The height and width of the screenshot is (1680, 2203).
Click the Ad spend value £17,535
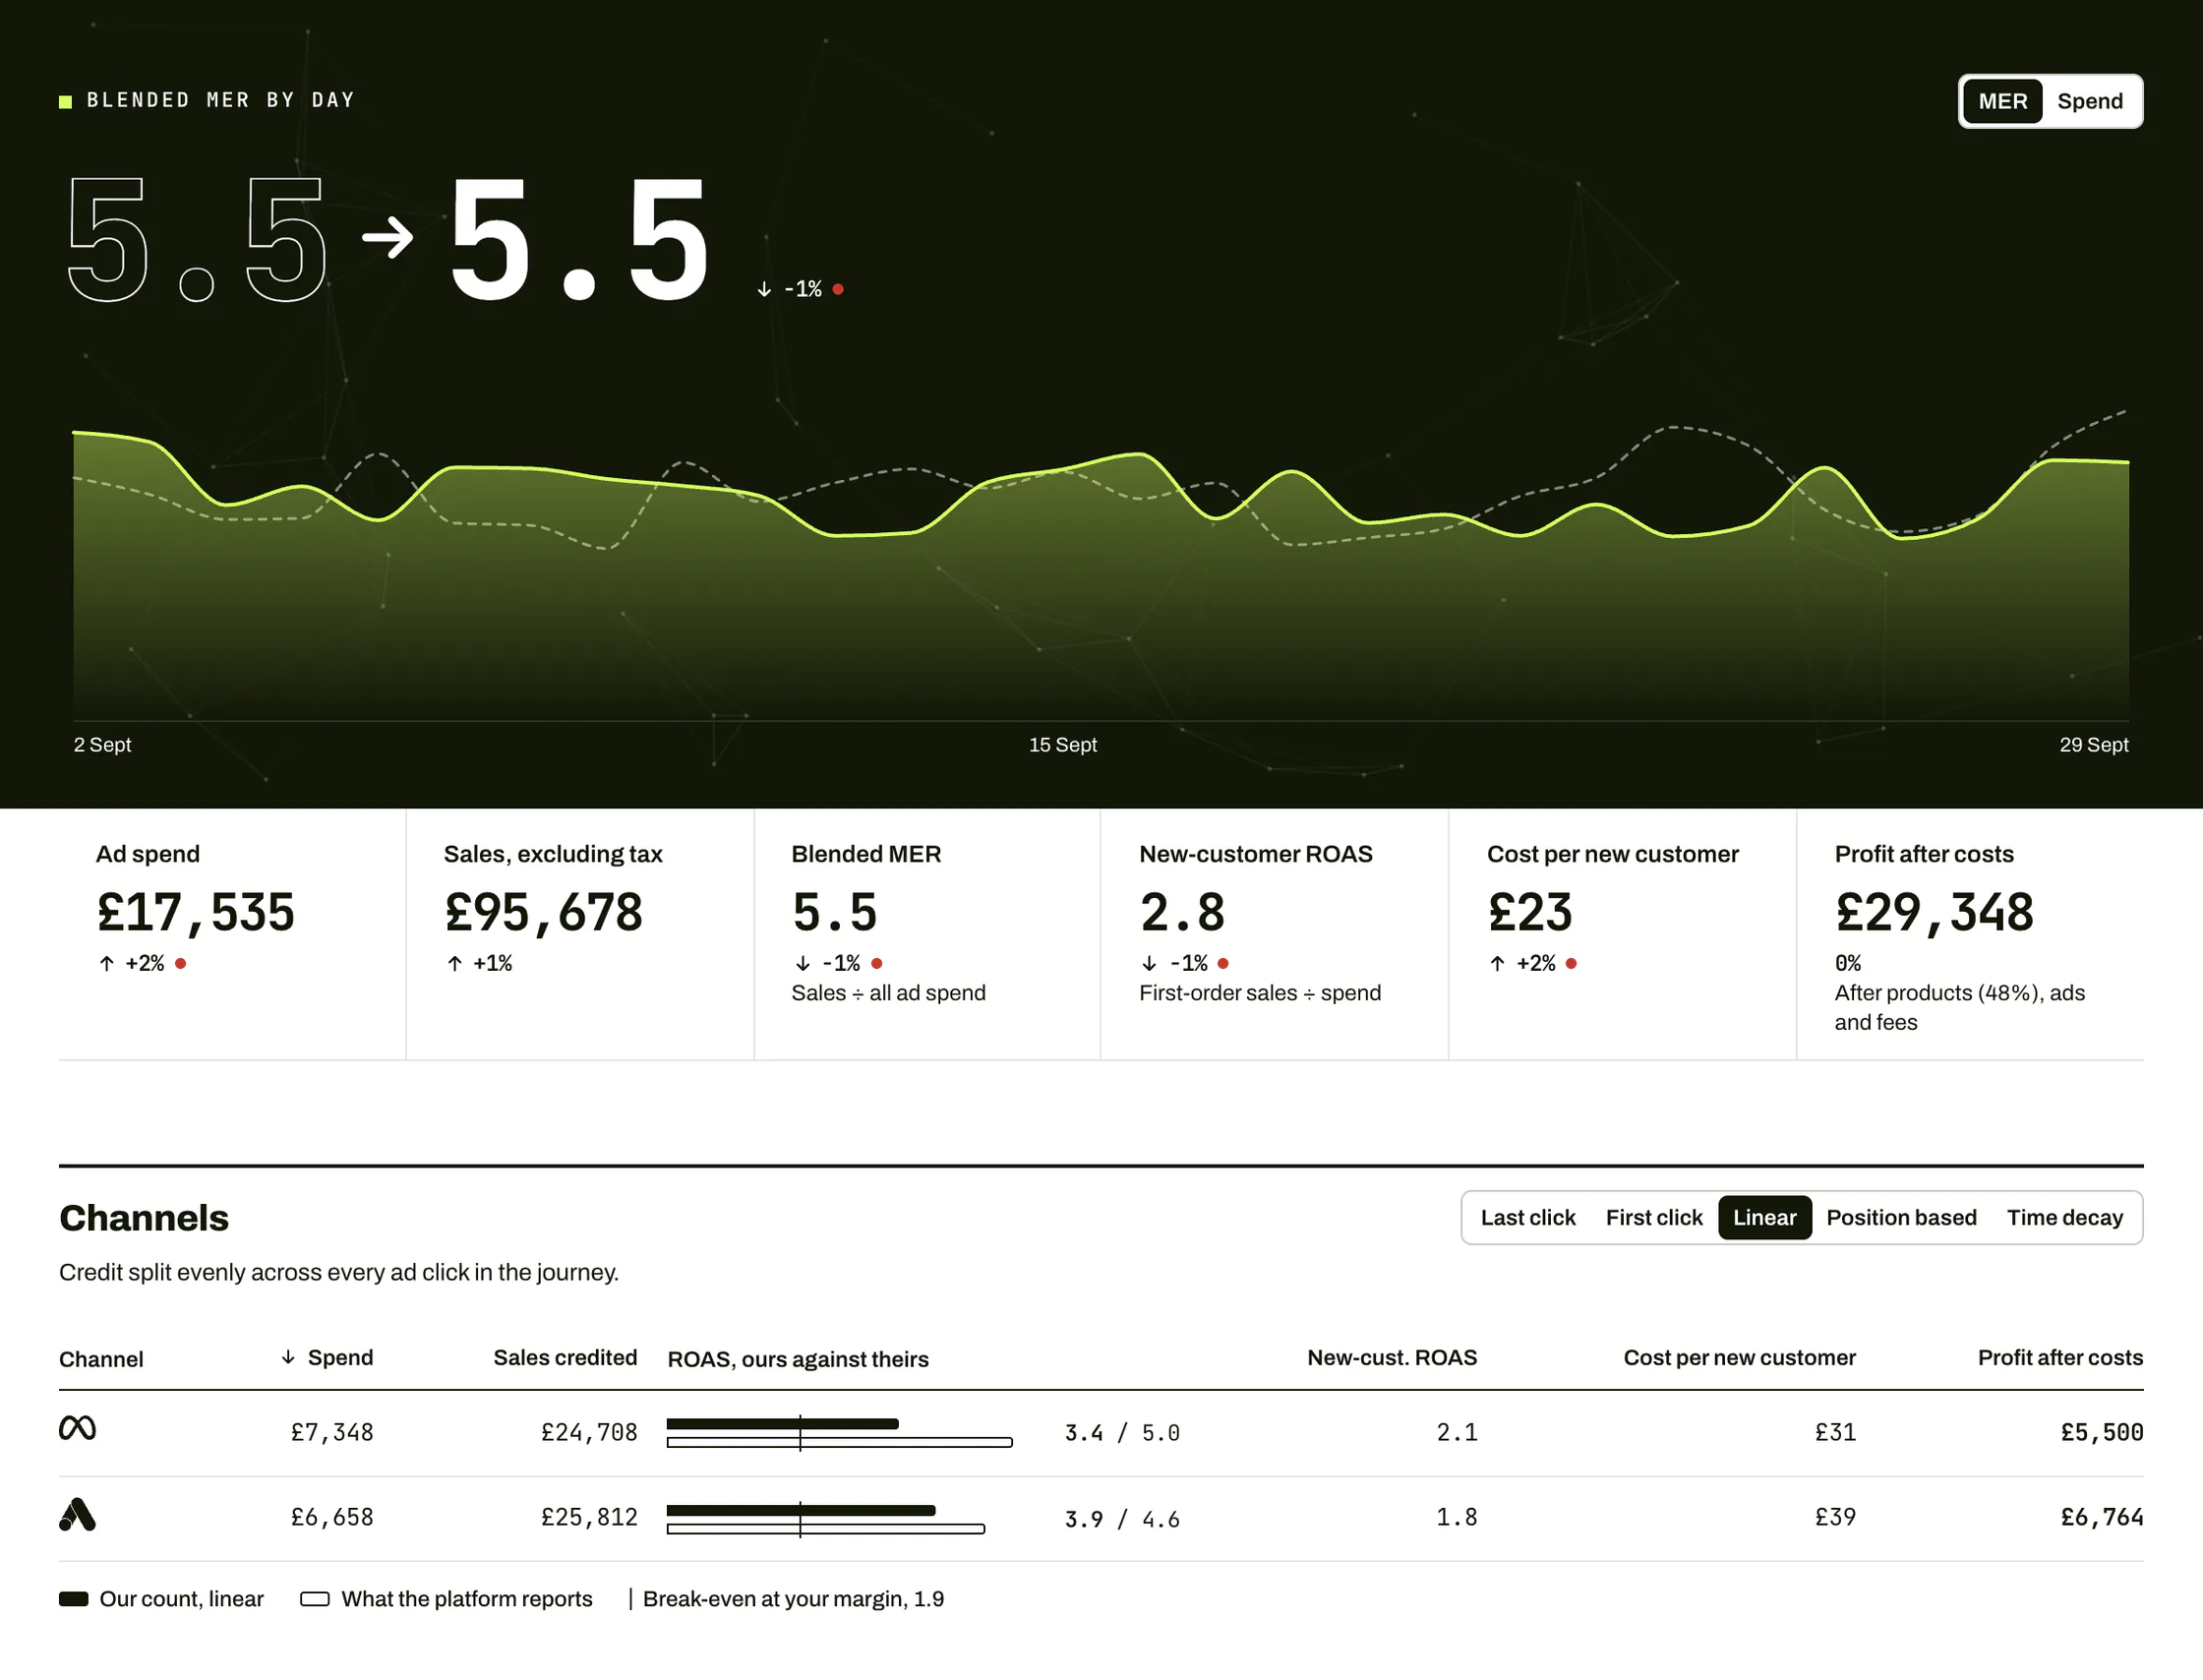point(195,912)
